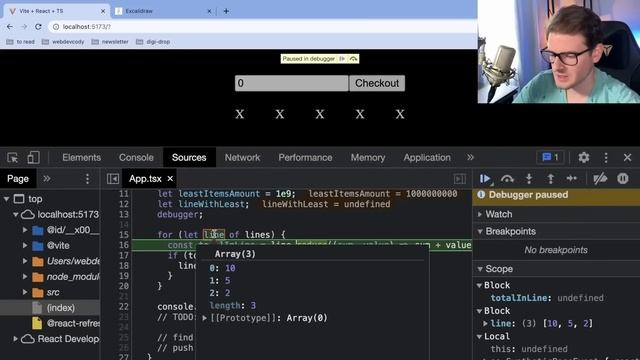Screen dimensions: 640x360
Task: Show more navigator tabs chevron
Action: pos(47,179)
